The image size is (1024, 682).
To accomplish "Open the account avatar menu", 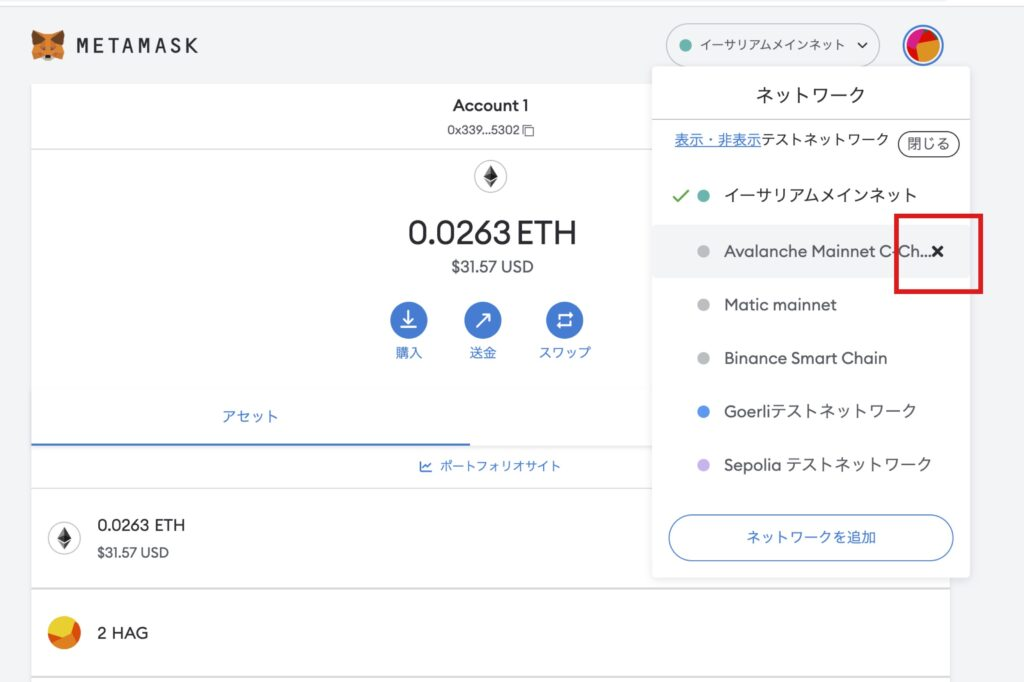I will 923,45.
